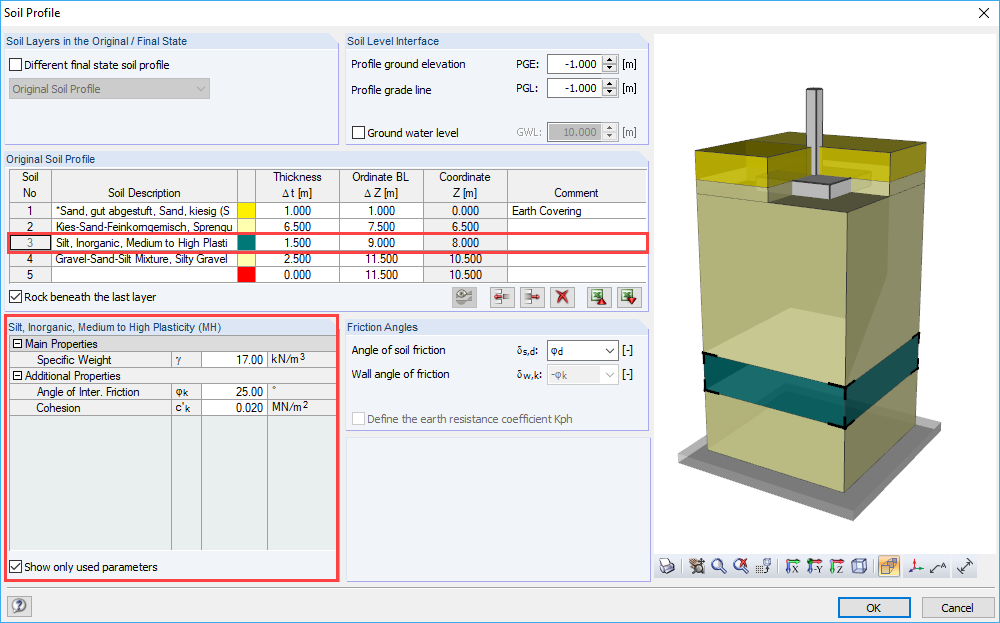Click the double-arrow dimensions icon
The height and width of the screenshot is (623, 1000).
pos(966,566)
